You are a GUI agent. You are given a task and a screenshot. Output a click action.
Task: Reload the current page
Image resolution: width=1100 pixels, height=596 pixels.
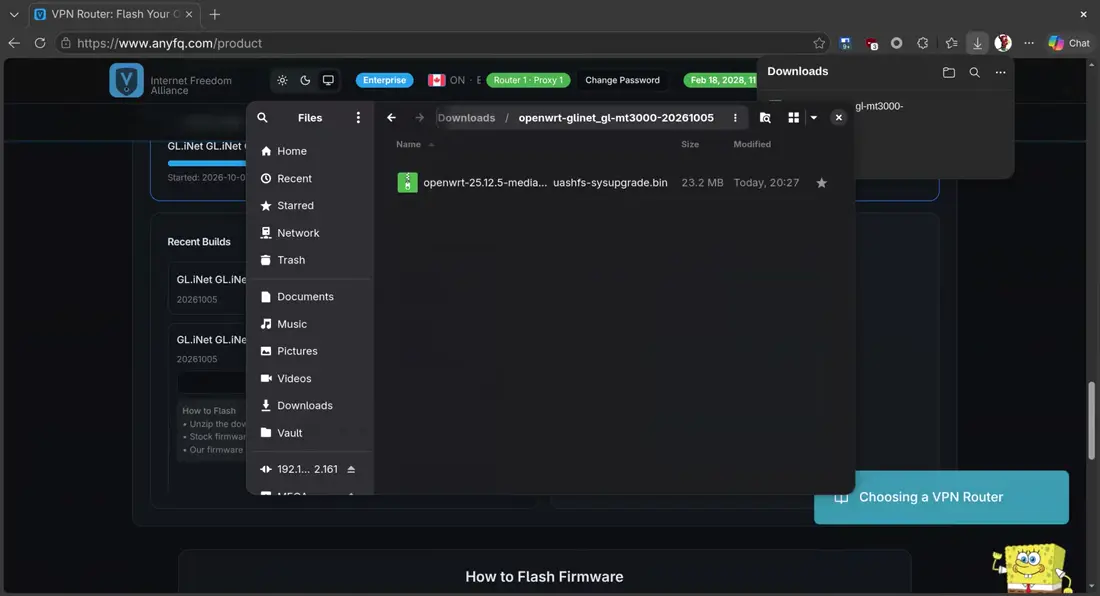tap(40, 43)
